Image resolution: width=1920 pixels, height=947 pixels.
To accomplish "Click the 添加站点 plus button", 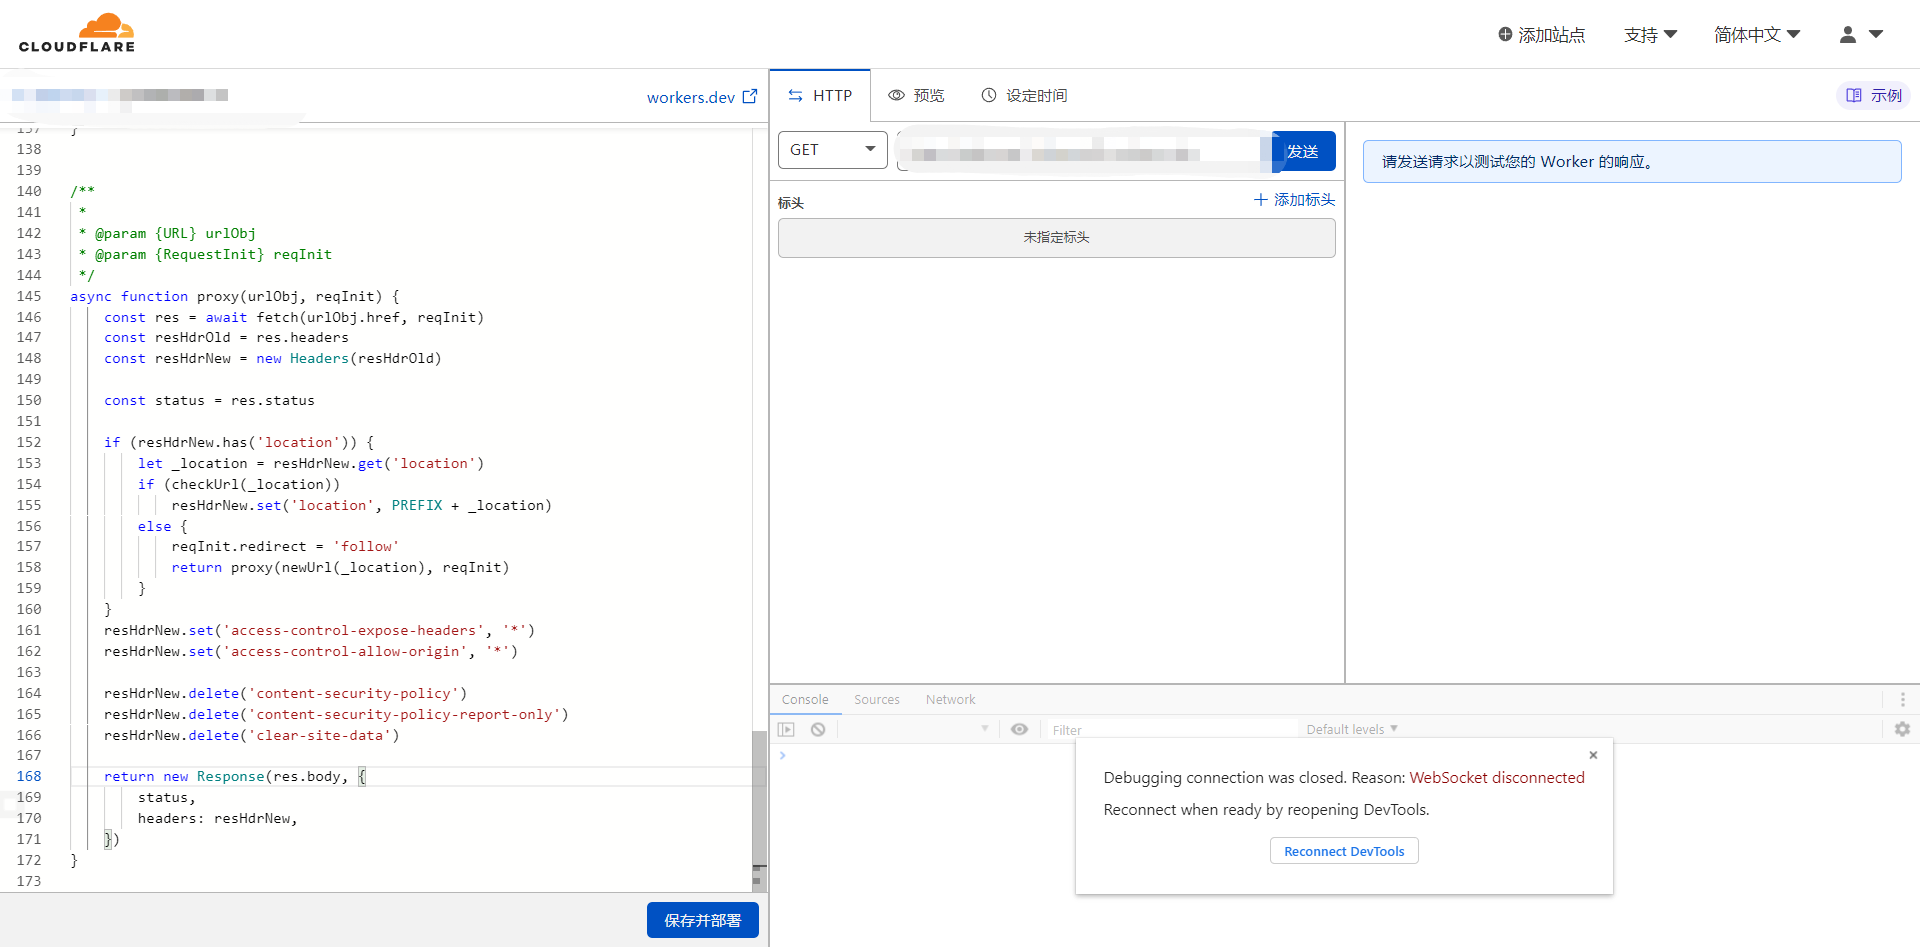I will point(1541,35).
